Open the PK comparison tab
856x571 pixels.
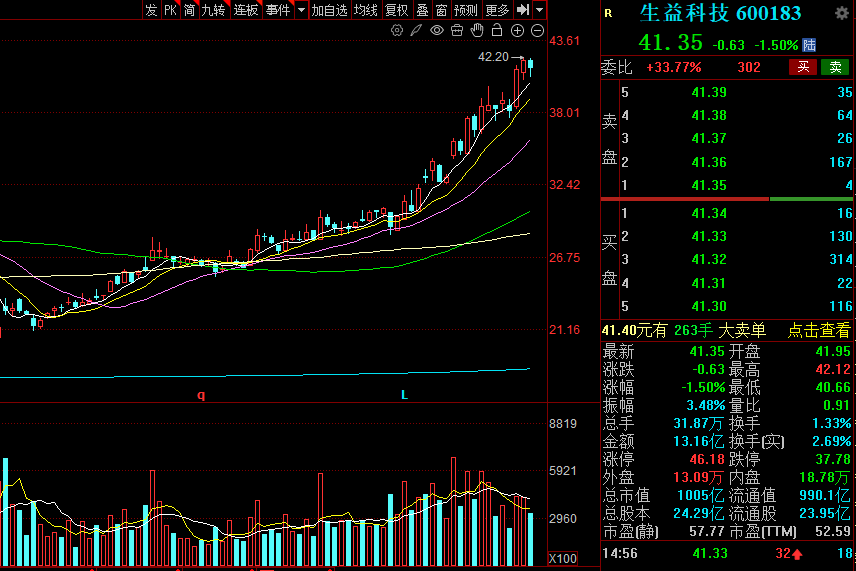point(170,10)
